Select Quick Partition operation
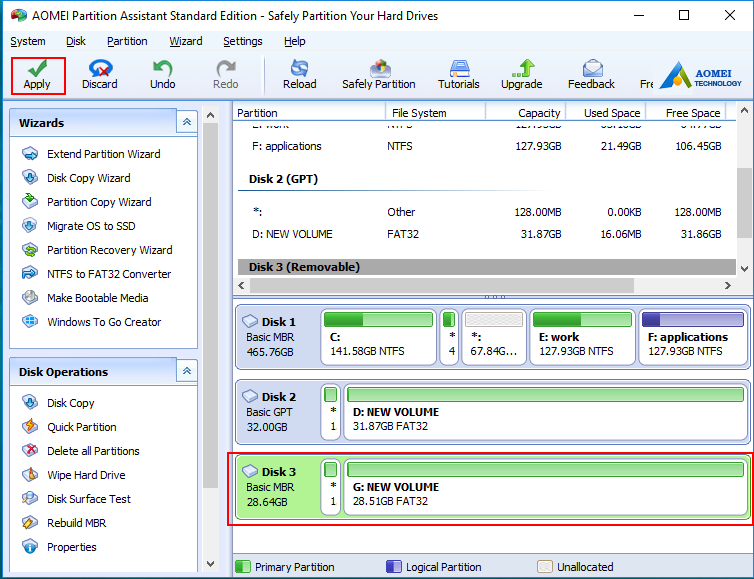The image size is (754, 579). (69, 427)
